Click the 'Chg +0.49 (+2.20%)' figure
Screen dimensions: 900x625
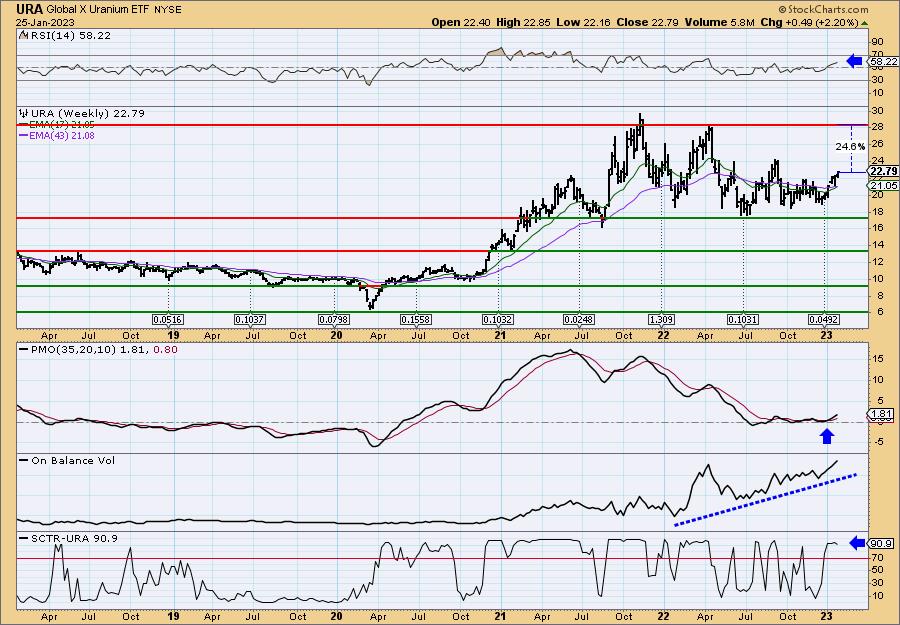(808, 22)
